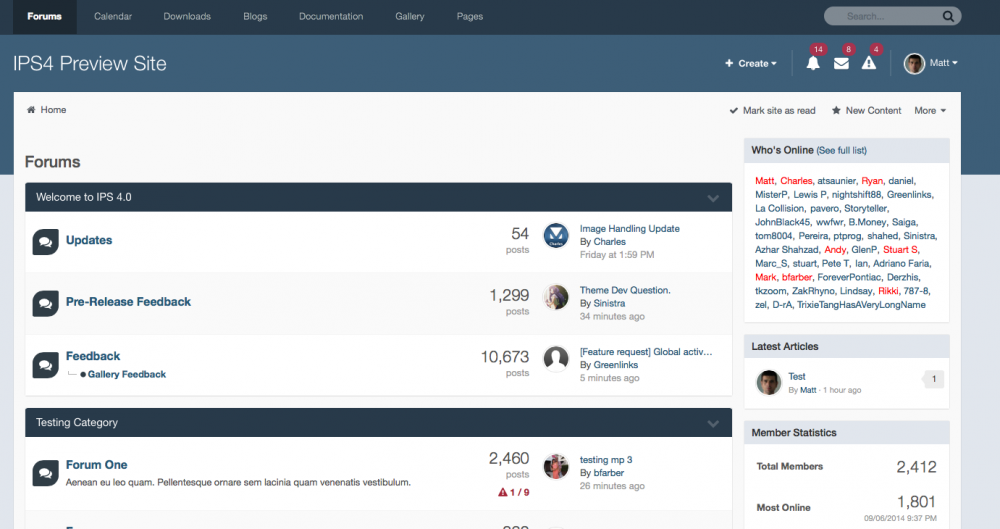Click bfarber's avatar in Forum One row
This screenshot has height=529, width=1000.
click(x=555, y=466)
